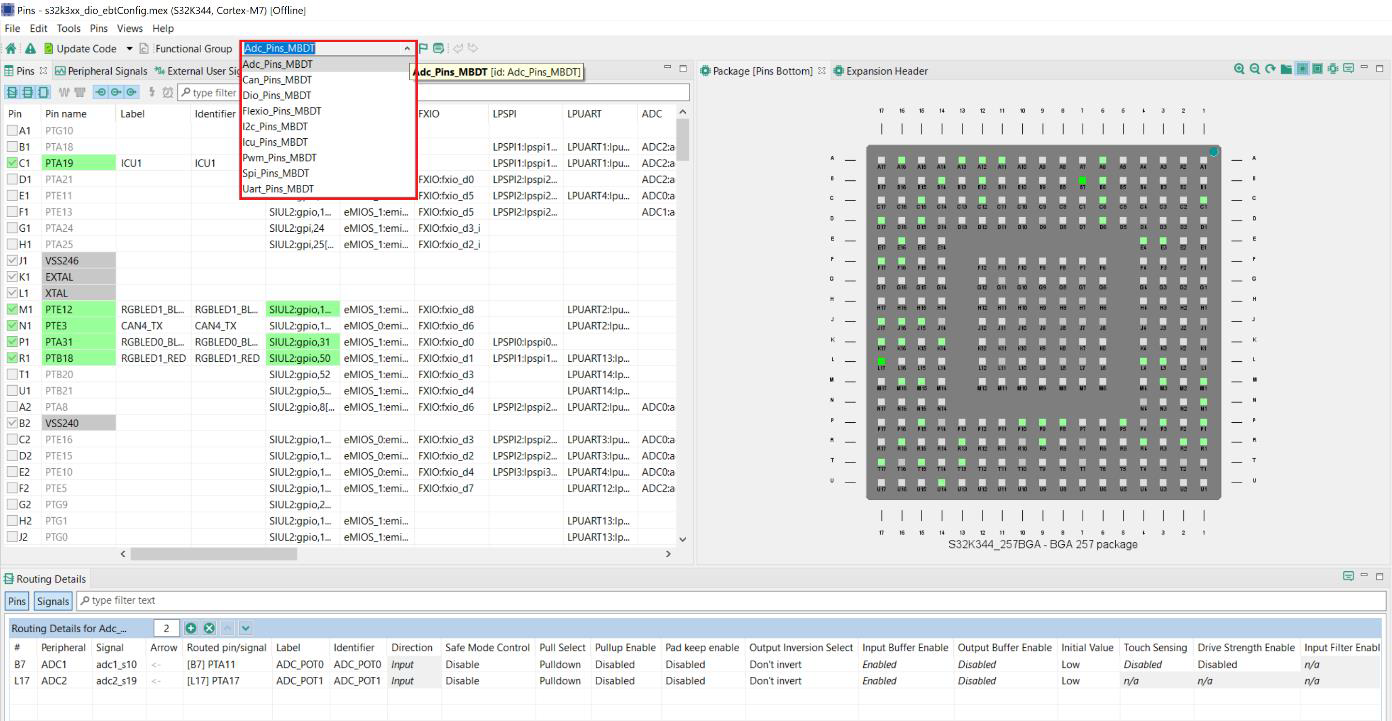Open the Pins menu

coord(98,28)
